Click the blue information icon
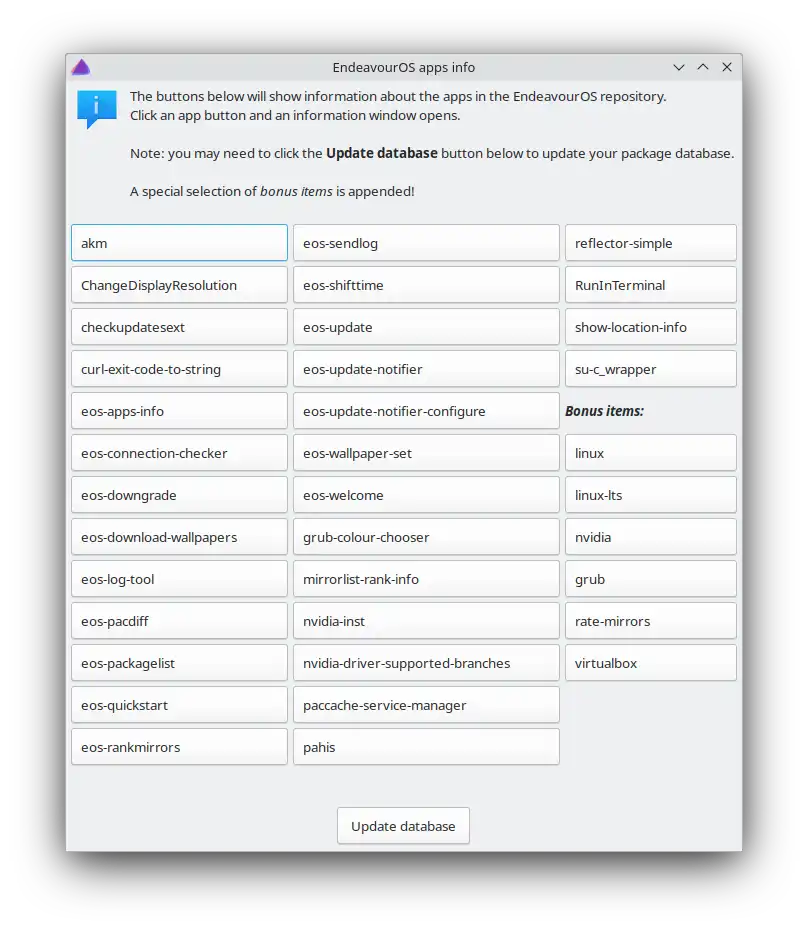This screenshot has width=809, height=930. 97,108
